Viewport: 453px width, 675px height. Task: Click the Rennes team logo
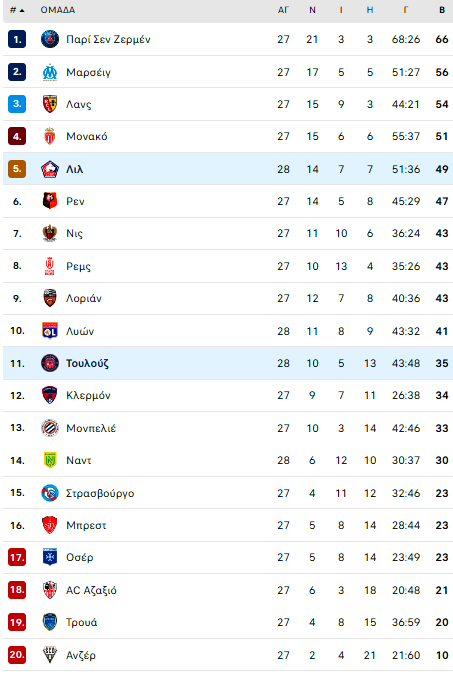pos(50,201)
